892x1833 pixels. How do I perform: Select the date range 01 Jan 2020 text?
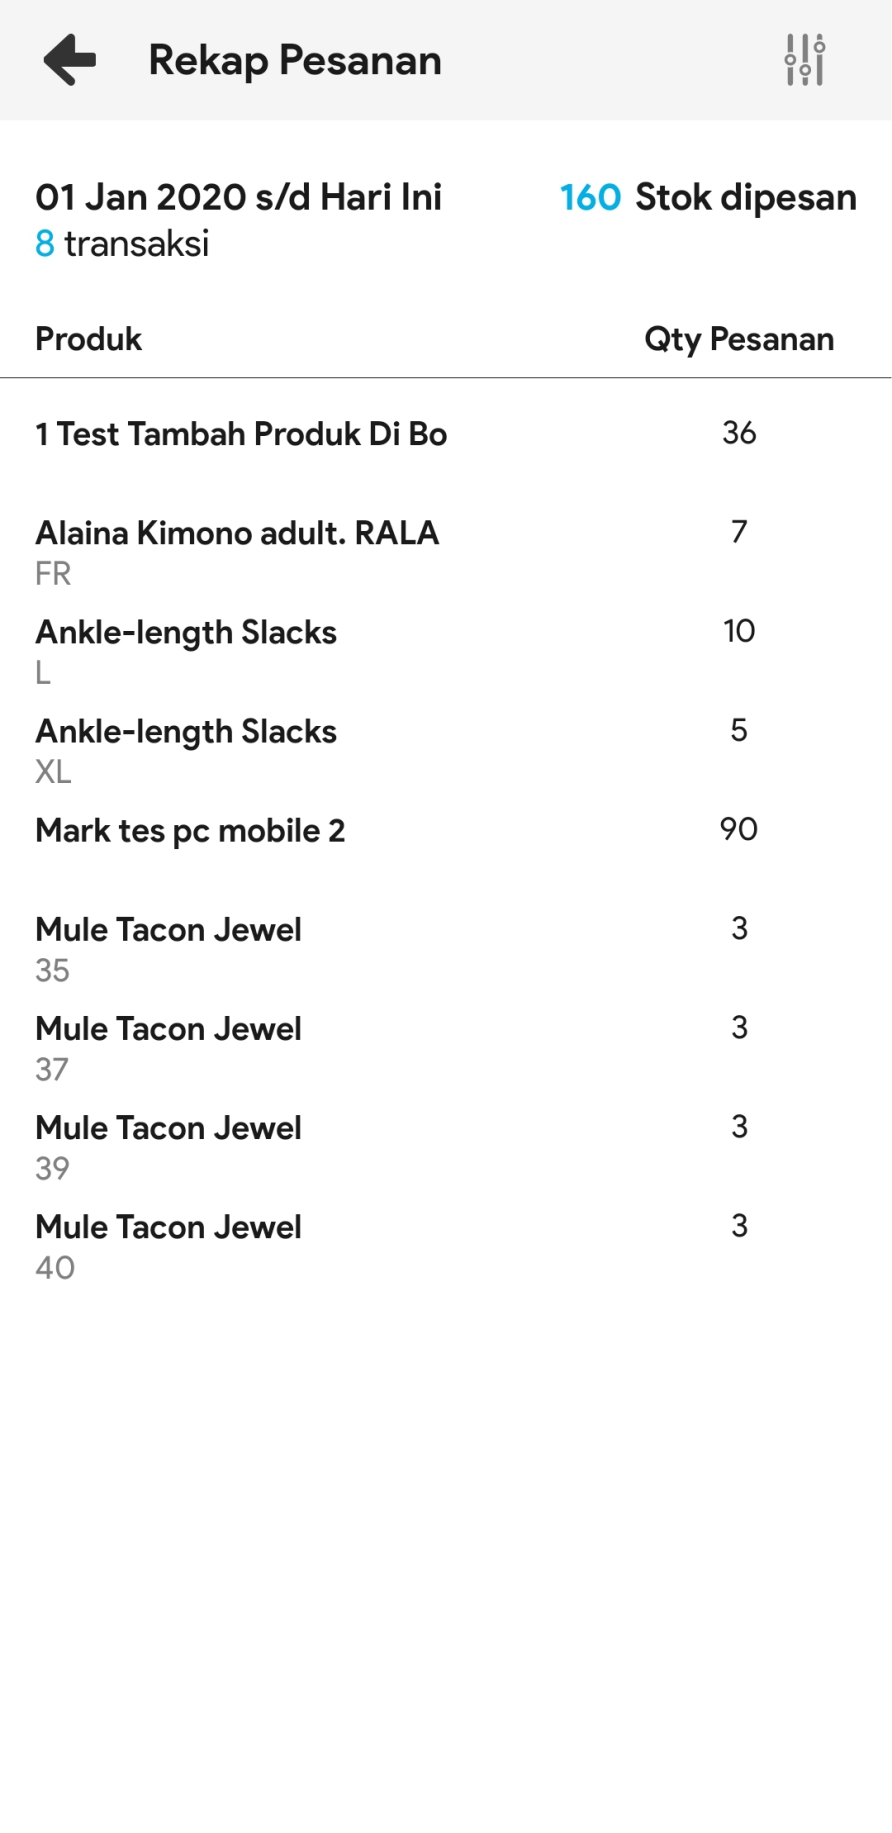click(238, 197)
